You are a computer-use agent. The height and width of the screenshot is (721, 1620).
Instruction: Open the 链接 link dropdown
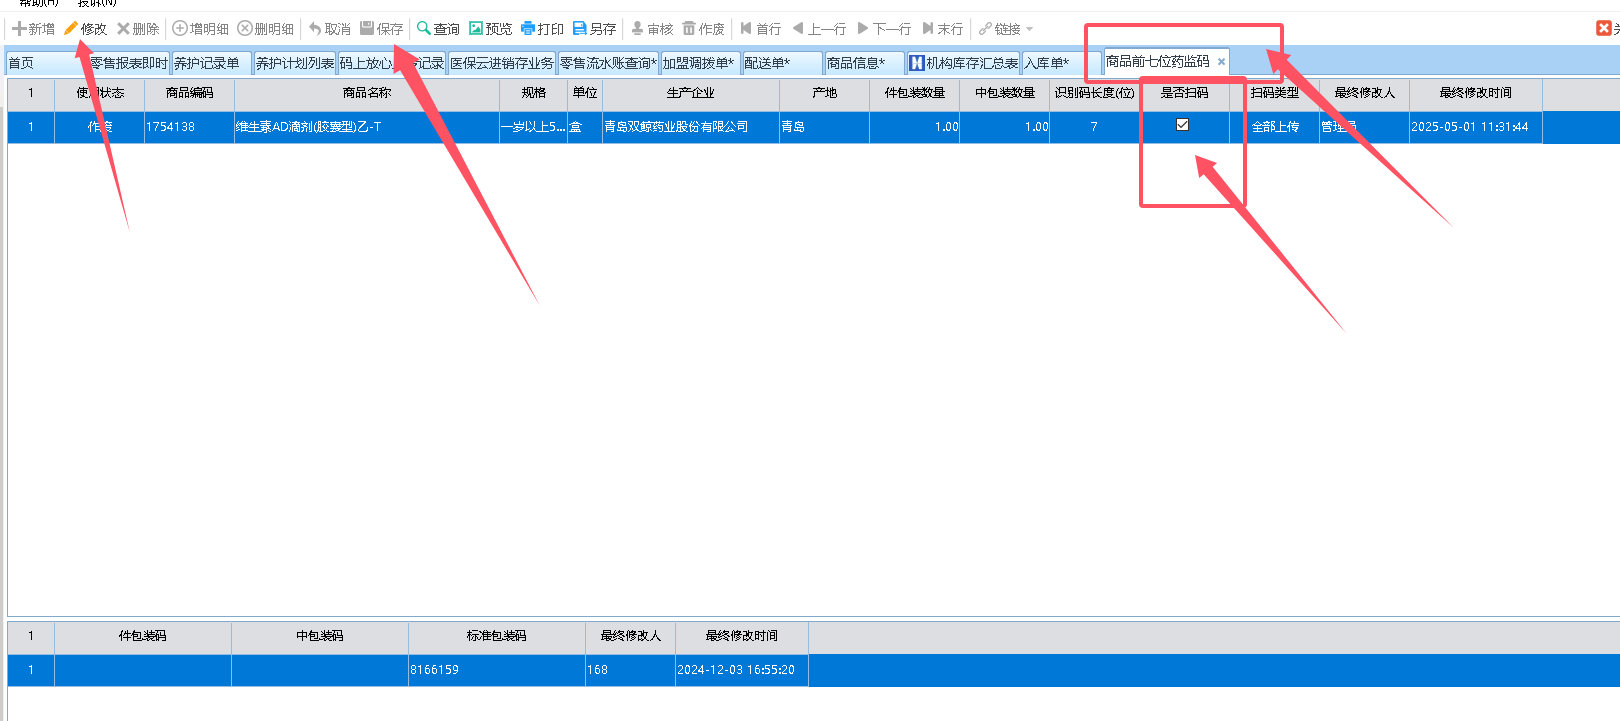(1006, 29)
